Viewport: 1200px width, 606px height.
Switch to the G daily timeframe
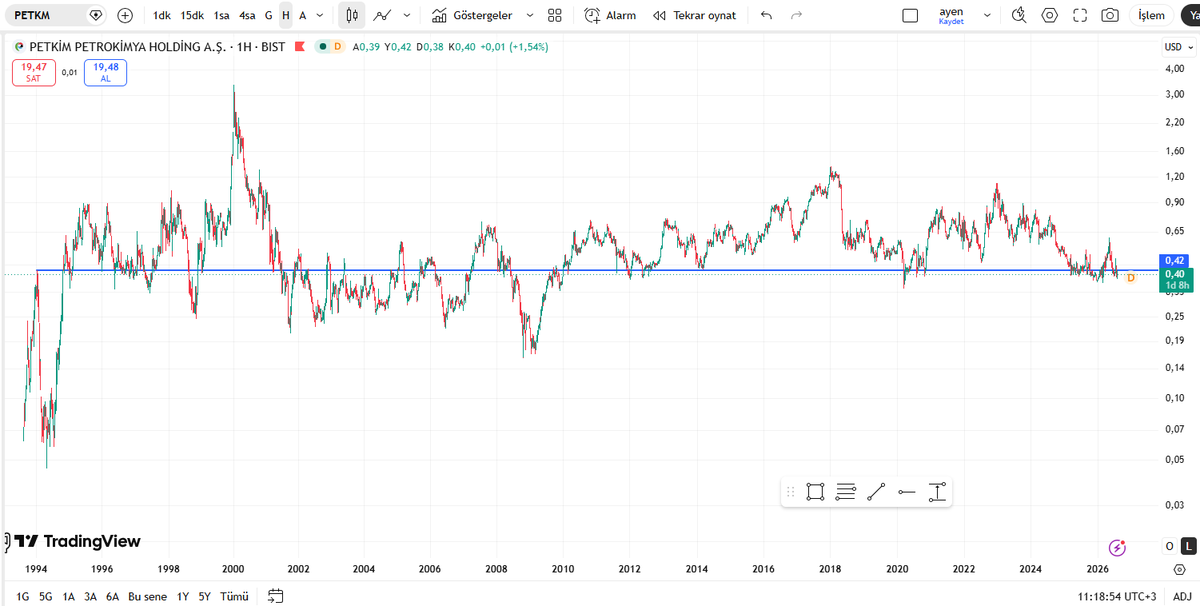coord(268,15)
